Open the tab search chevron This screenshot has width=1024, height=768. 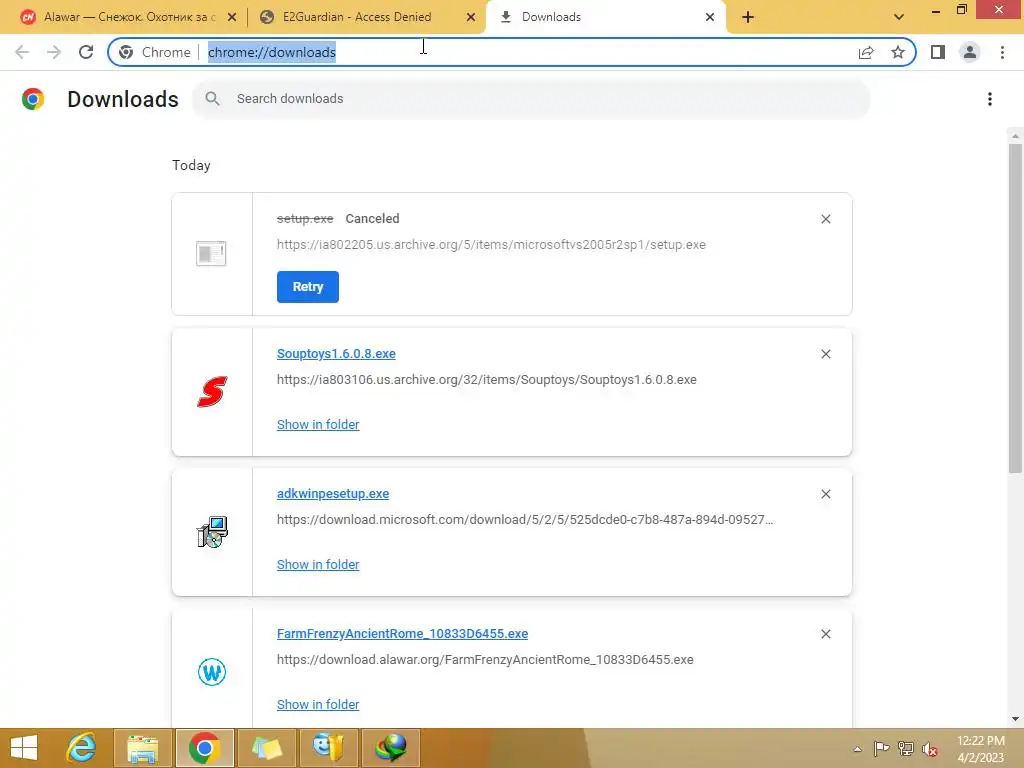click(899, 17)
